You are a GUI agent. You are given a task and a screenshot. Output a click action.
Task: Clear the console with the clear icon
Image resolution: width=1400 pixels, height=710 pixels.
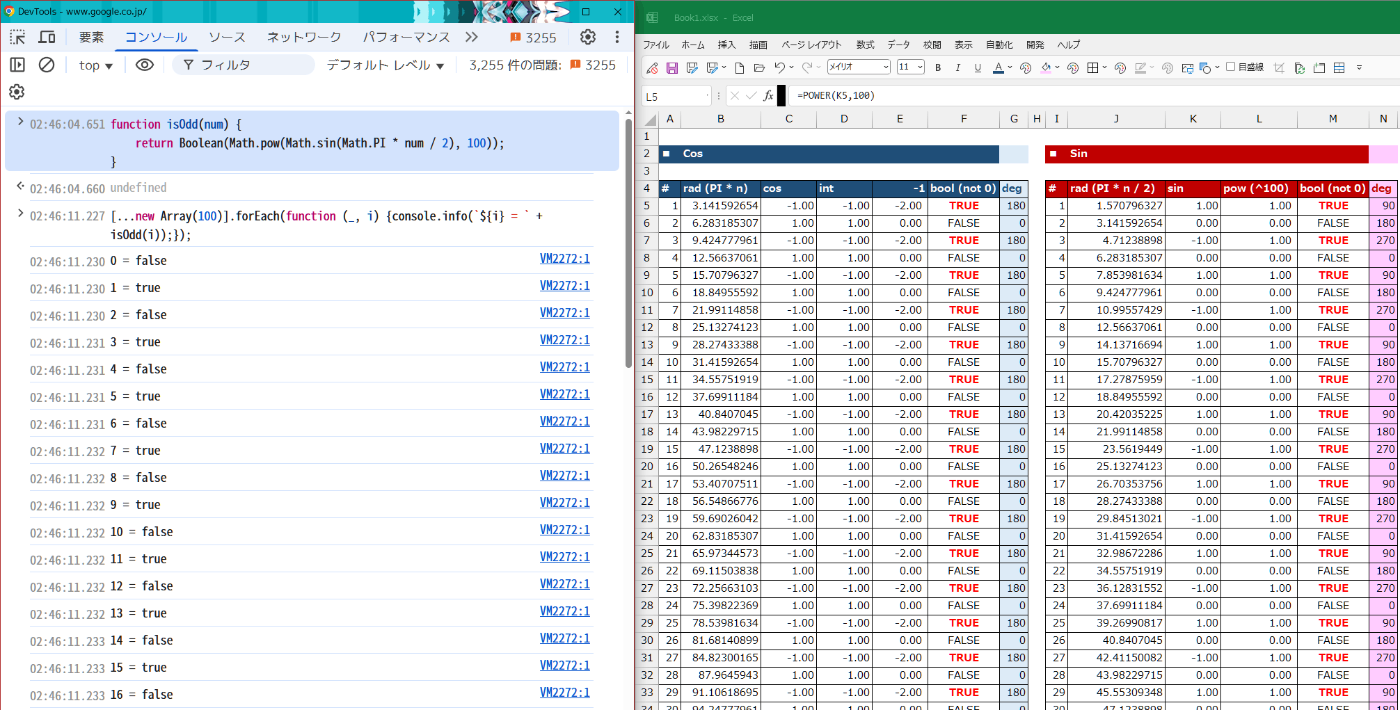(47, 65)
